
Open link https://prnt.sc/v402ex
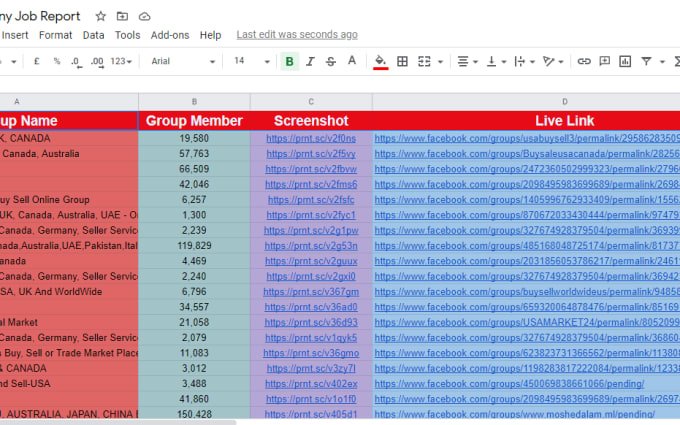(x=311, y=384)
